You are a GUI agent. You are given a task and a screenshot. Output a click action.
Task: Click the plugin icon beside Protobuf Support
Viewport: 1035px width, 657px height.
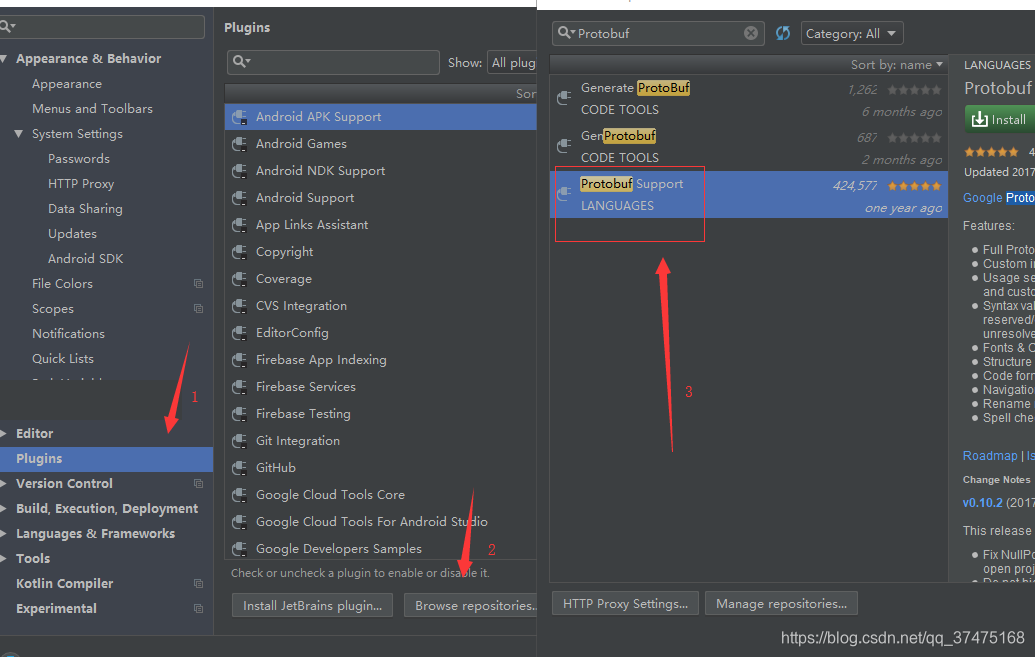click(x=564, y=193)
